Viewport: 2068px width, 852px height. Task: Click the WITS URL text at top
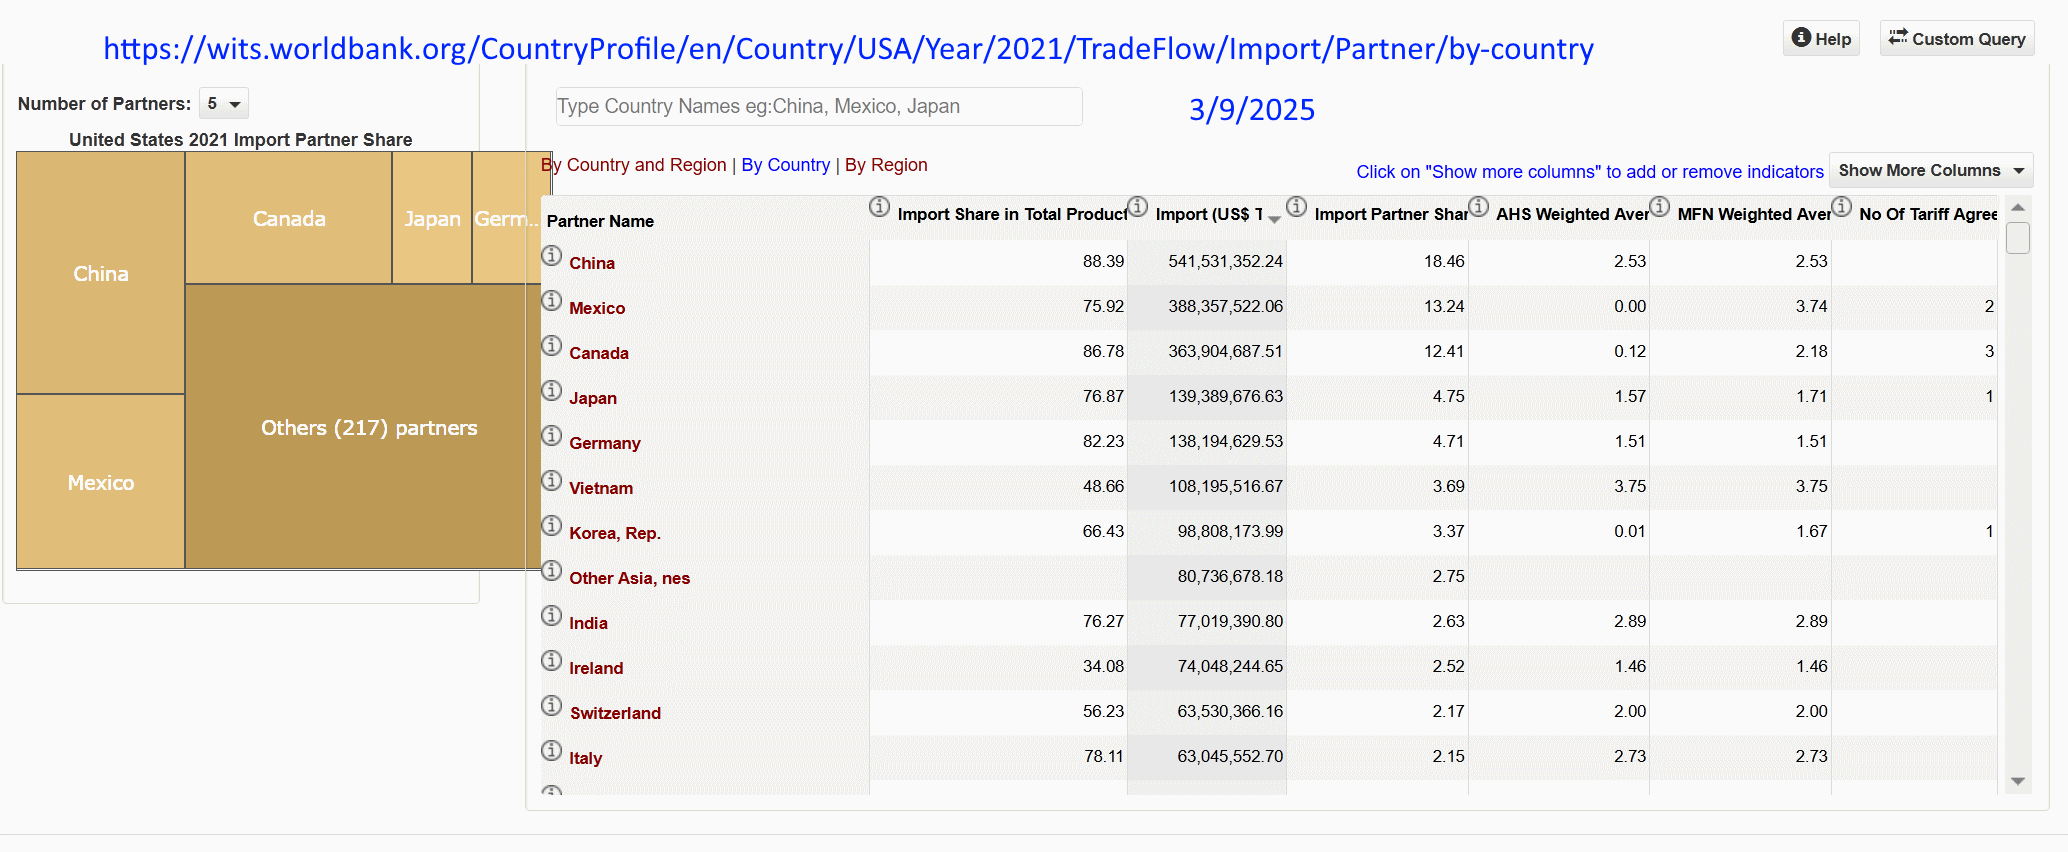[x=848, y=48]
